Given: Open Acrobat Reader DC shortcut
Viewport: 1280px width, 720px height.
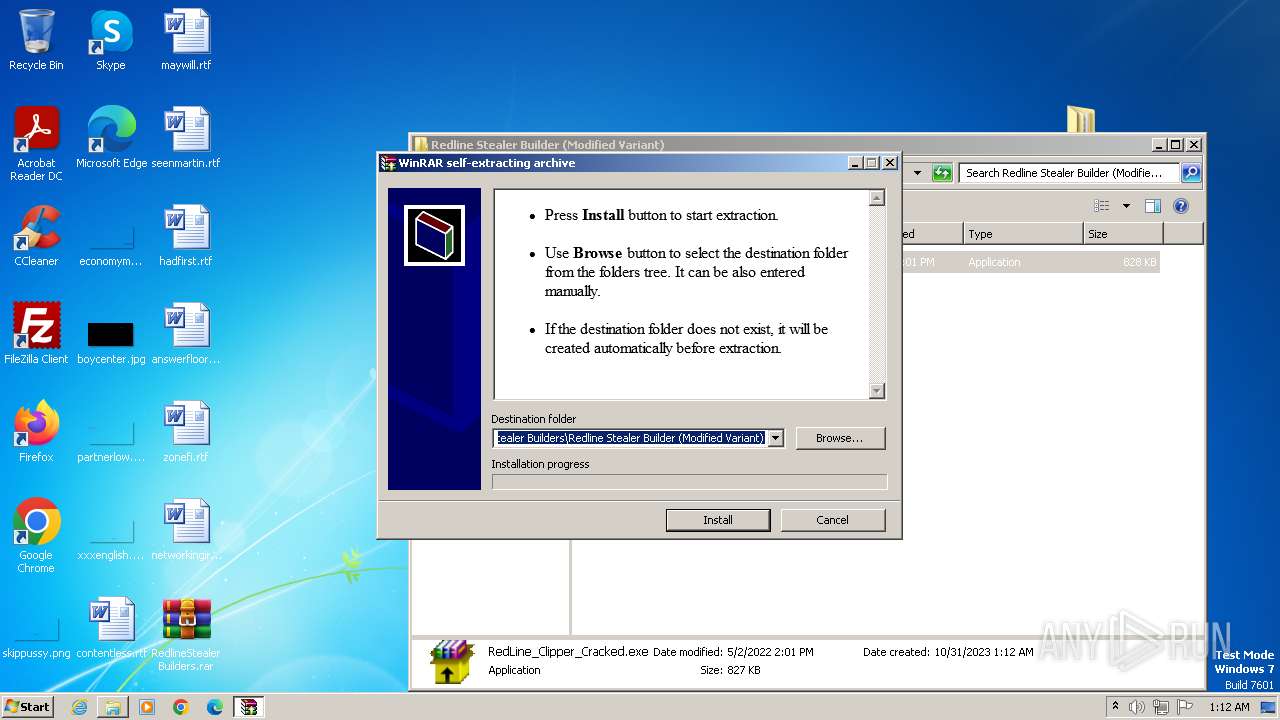Looking at the screenshot, I should click(x=36, y=143).
